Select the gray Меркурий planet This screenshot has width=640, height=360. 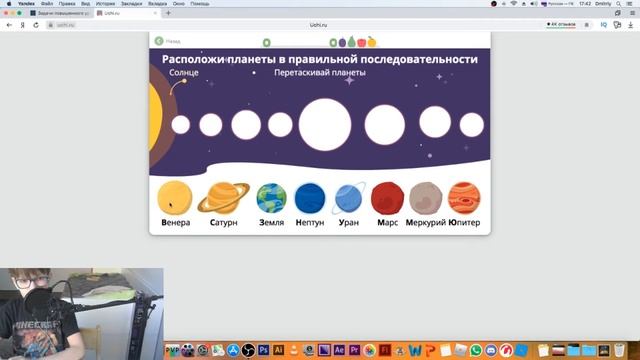[426, 198]
